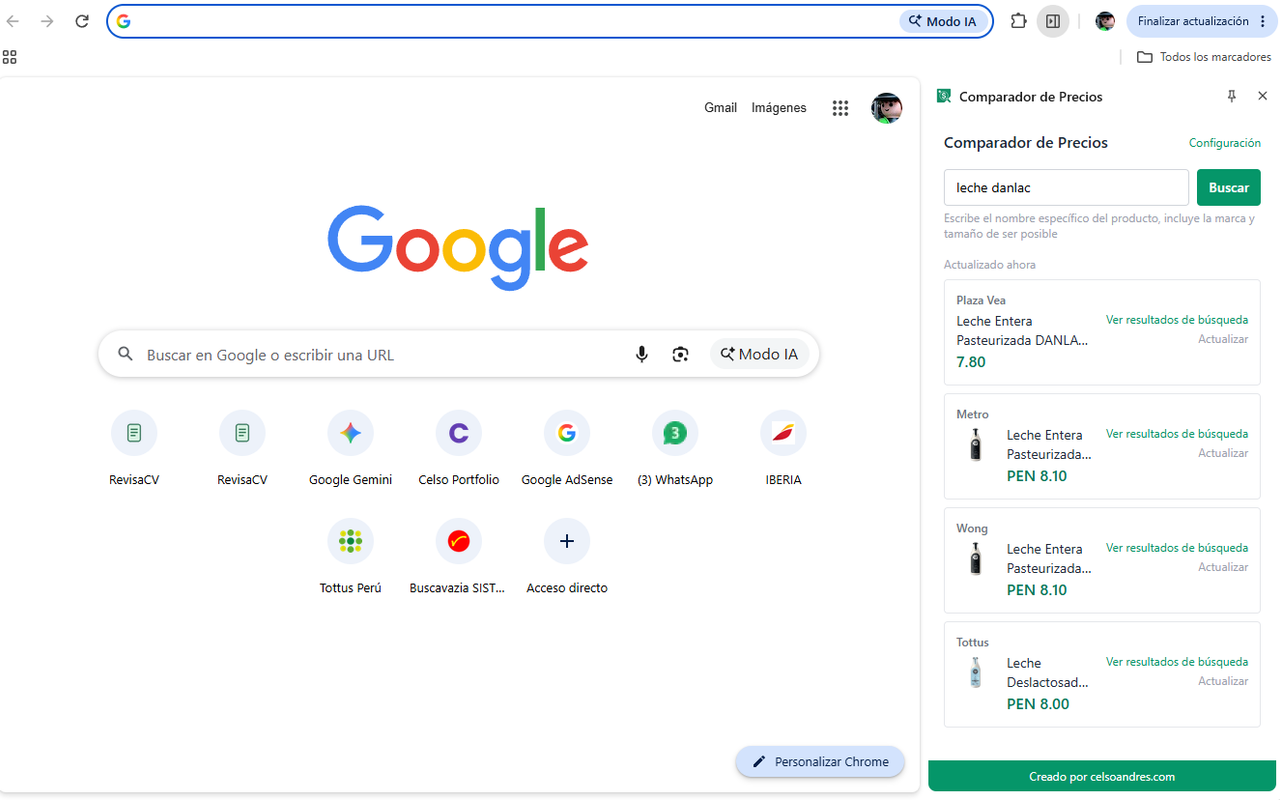Focus the leche danlac product input

(x=1066, y=188)
